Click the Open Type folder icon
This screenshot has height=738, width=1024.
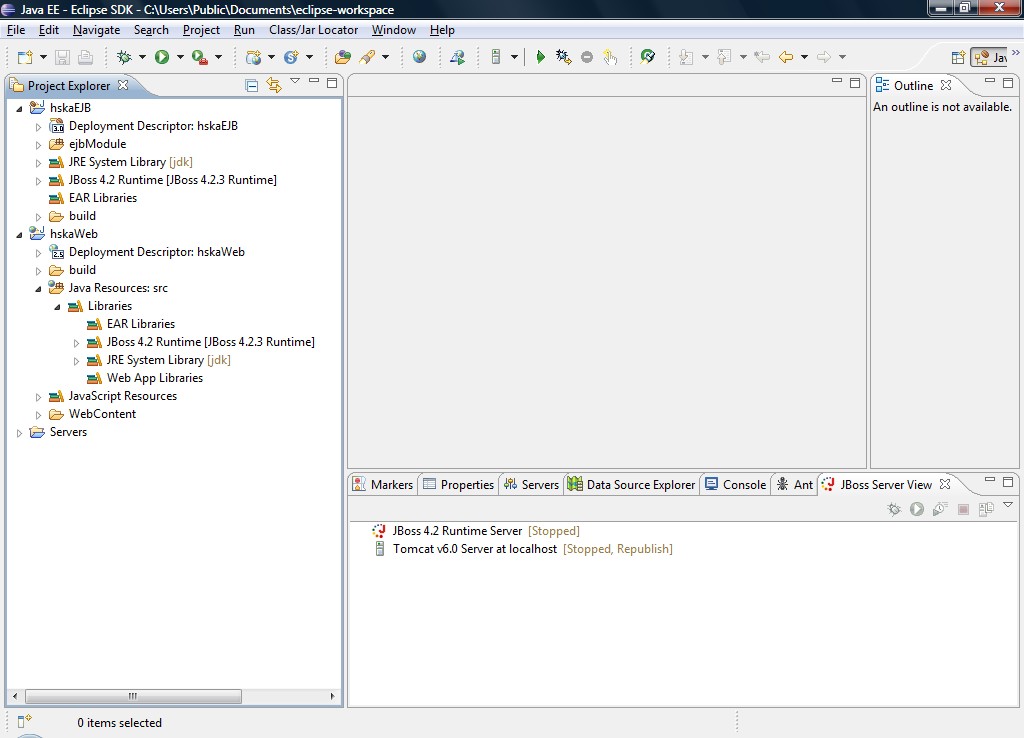[x=342, y=57]
